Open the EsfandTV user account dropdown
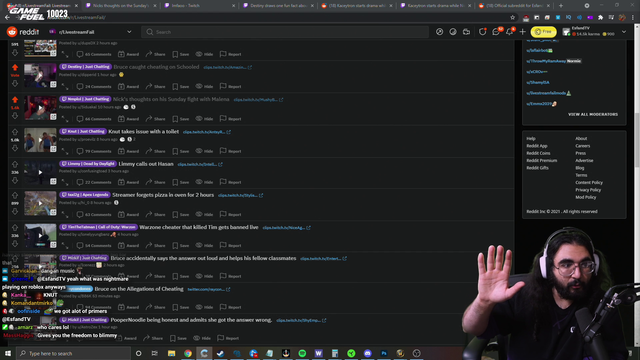Viewport: 640px width, 360px height. [594, 32]
